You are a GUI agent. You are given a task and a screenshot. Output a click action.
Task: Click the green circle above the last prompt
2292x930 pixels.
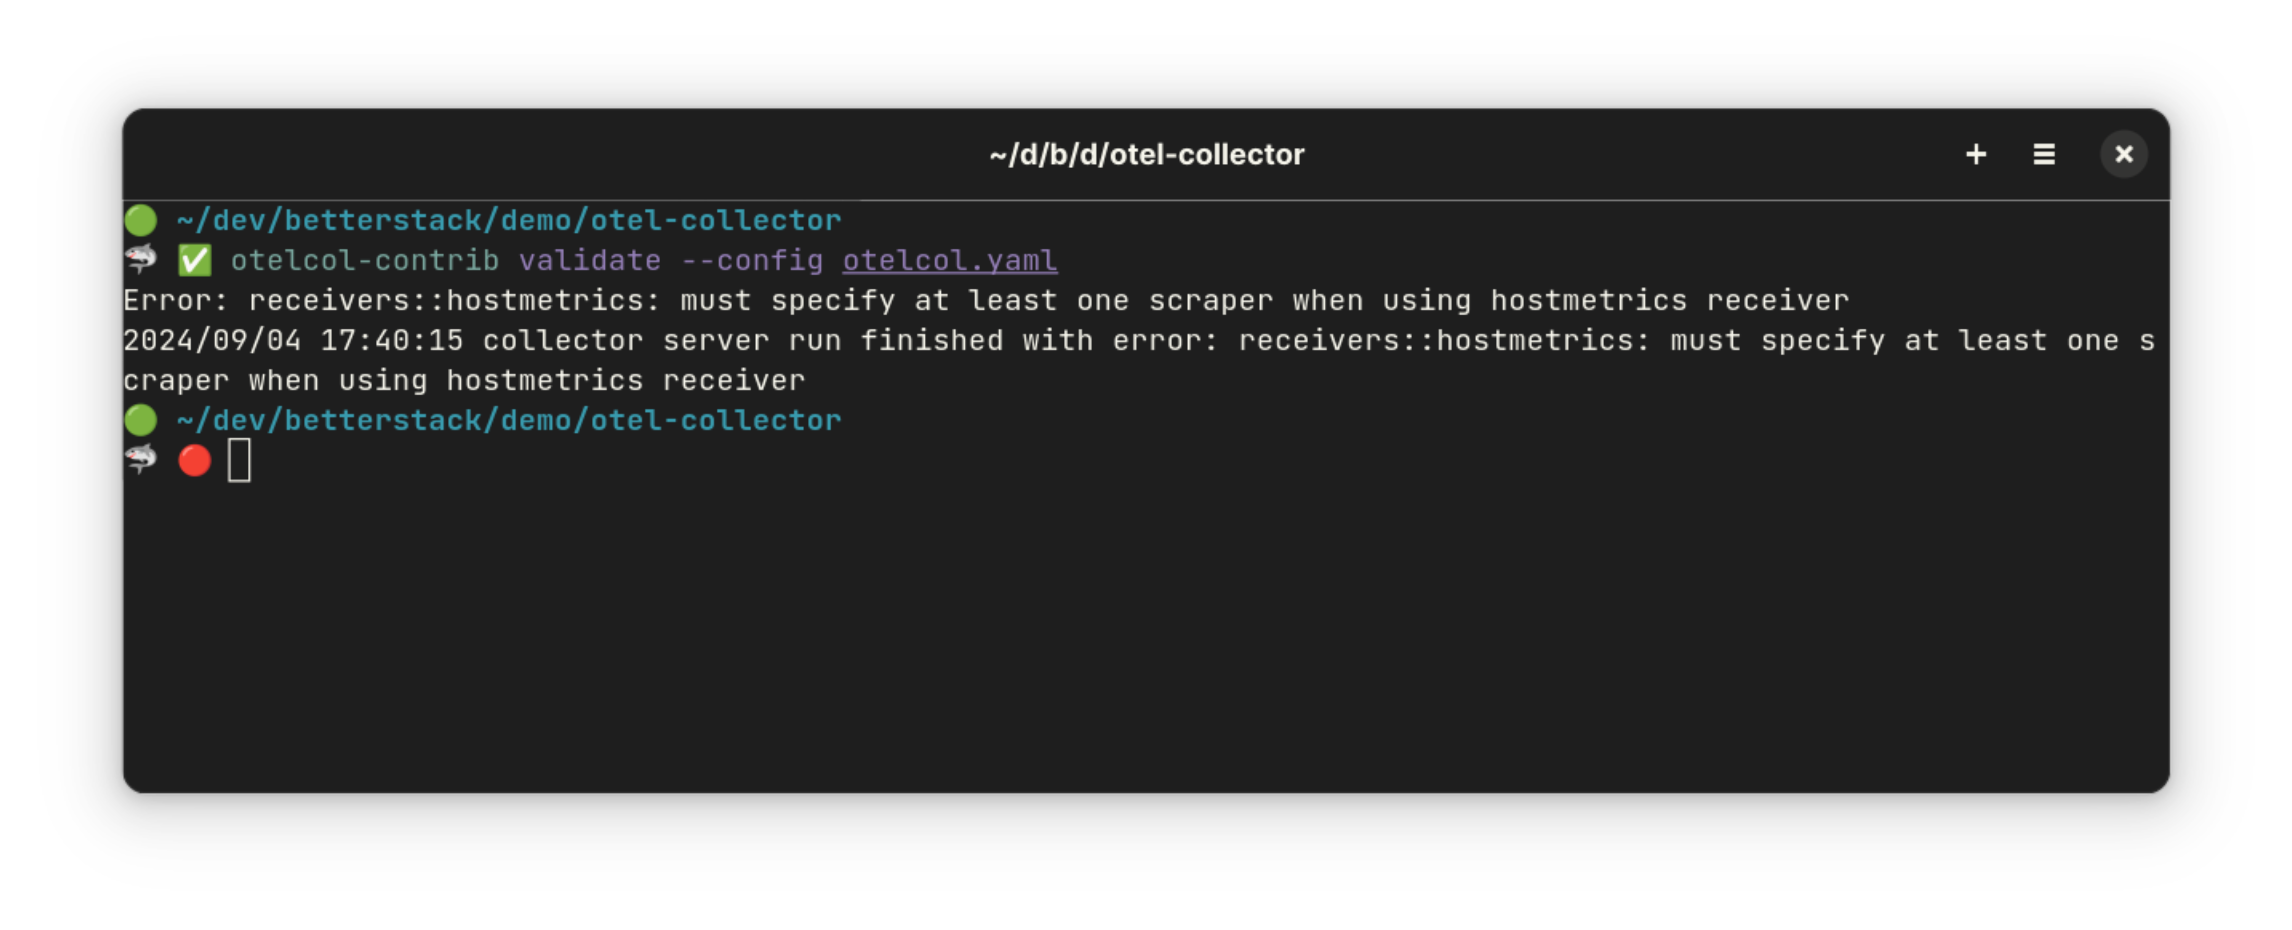[x=140, y=419]
